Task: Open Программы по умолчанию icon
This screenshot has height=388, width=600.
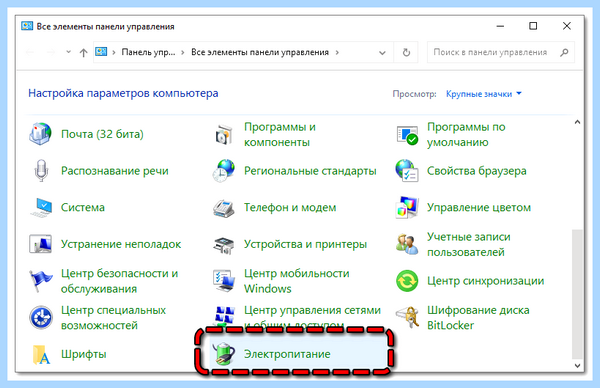Action: tap(407, 134)
